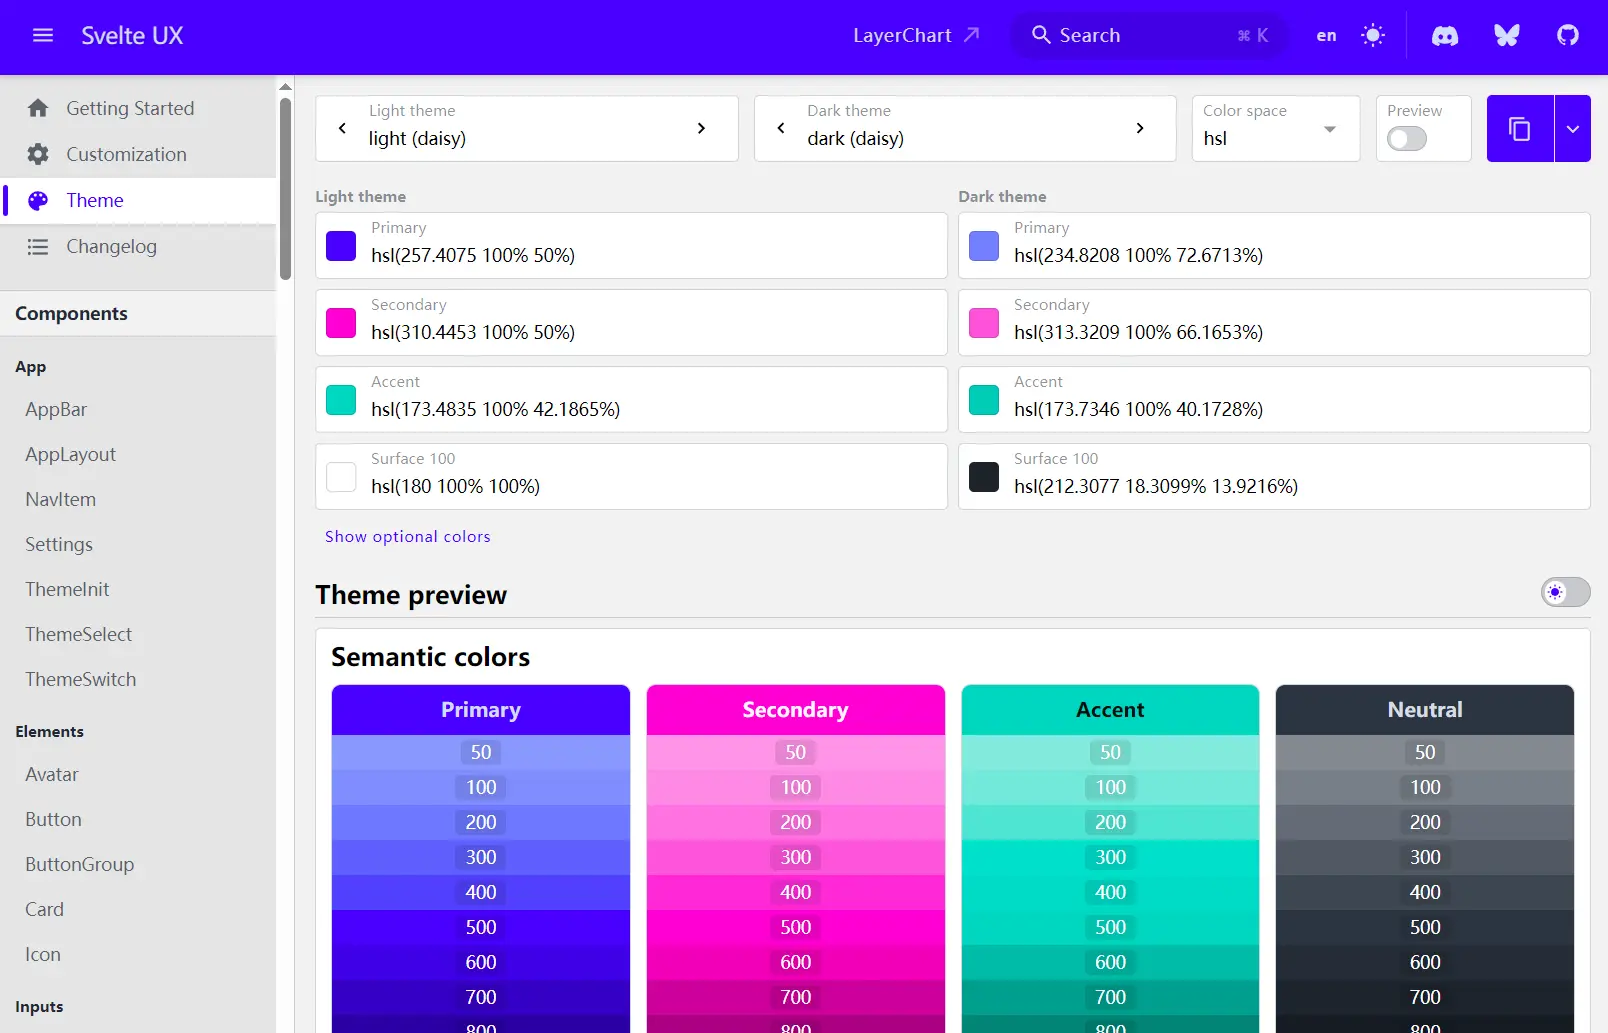Click the Customization gear icon
1608x1033 pixels.
coord(37,154)
